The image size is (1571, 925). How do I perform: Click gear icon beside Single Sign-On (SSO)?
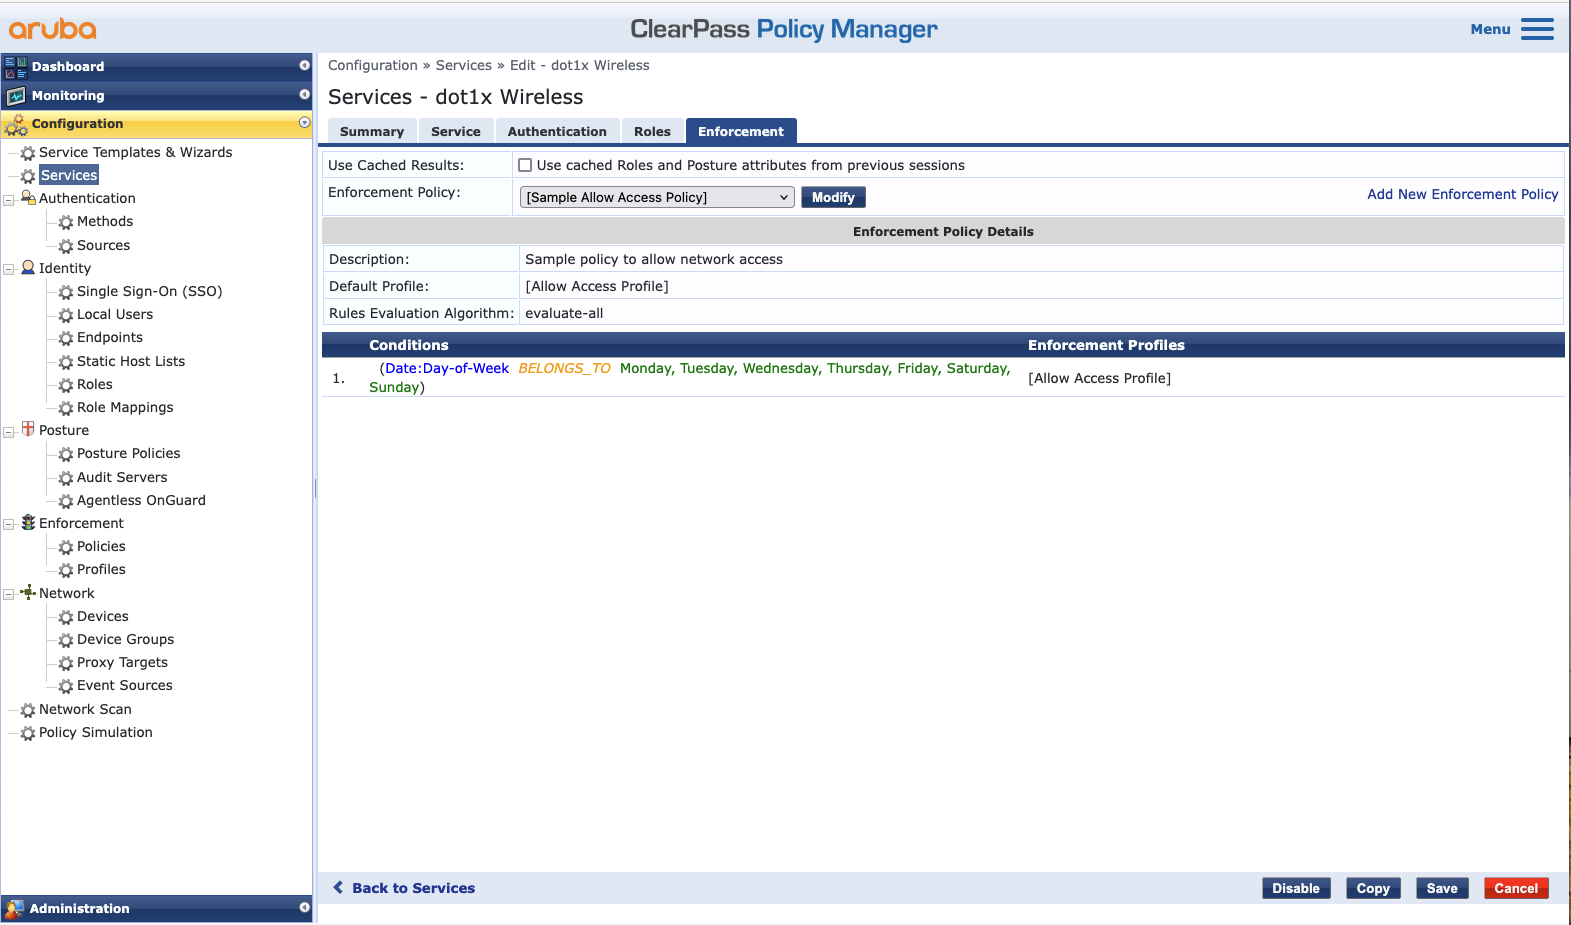(x=66, y=292)
